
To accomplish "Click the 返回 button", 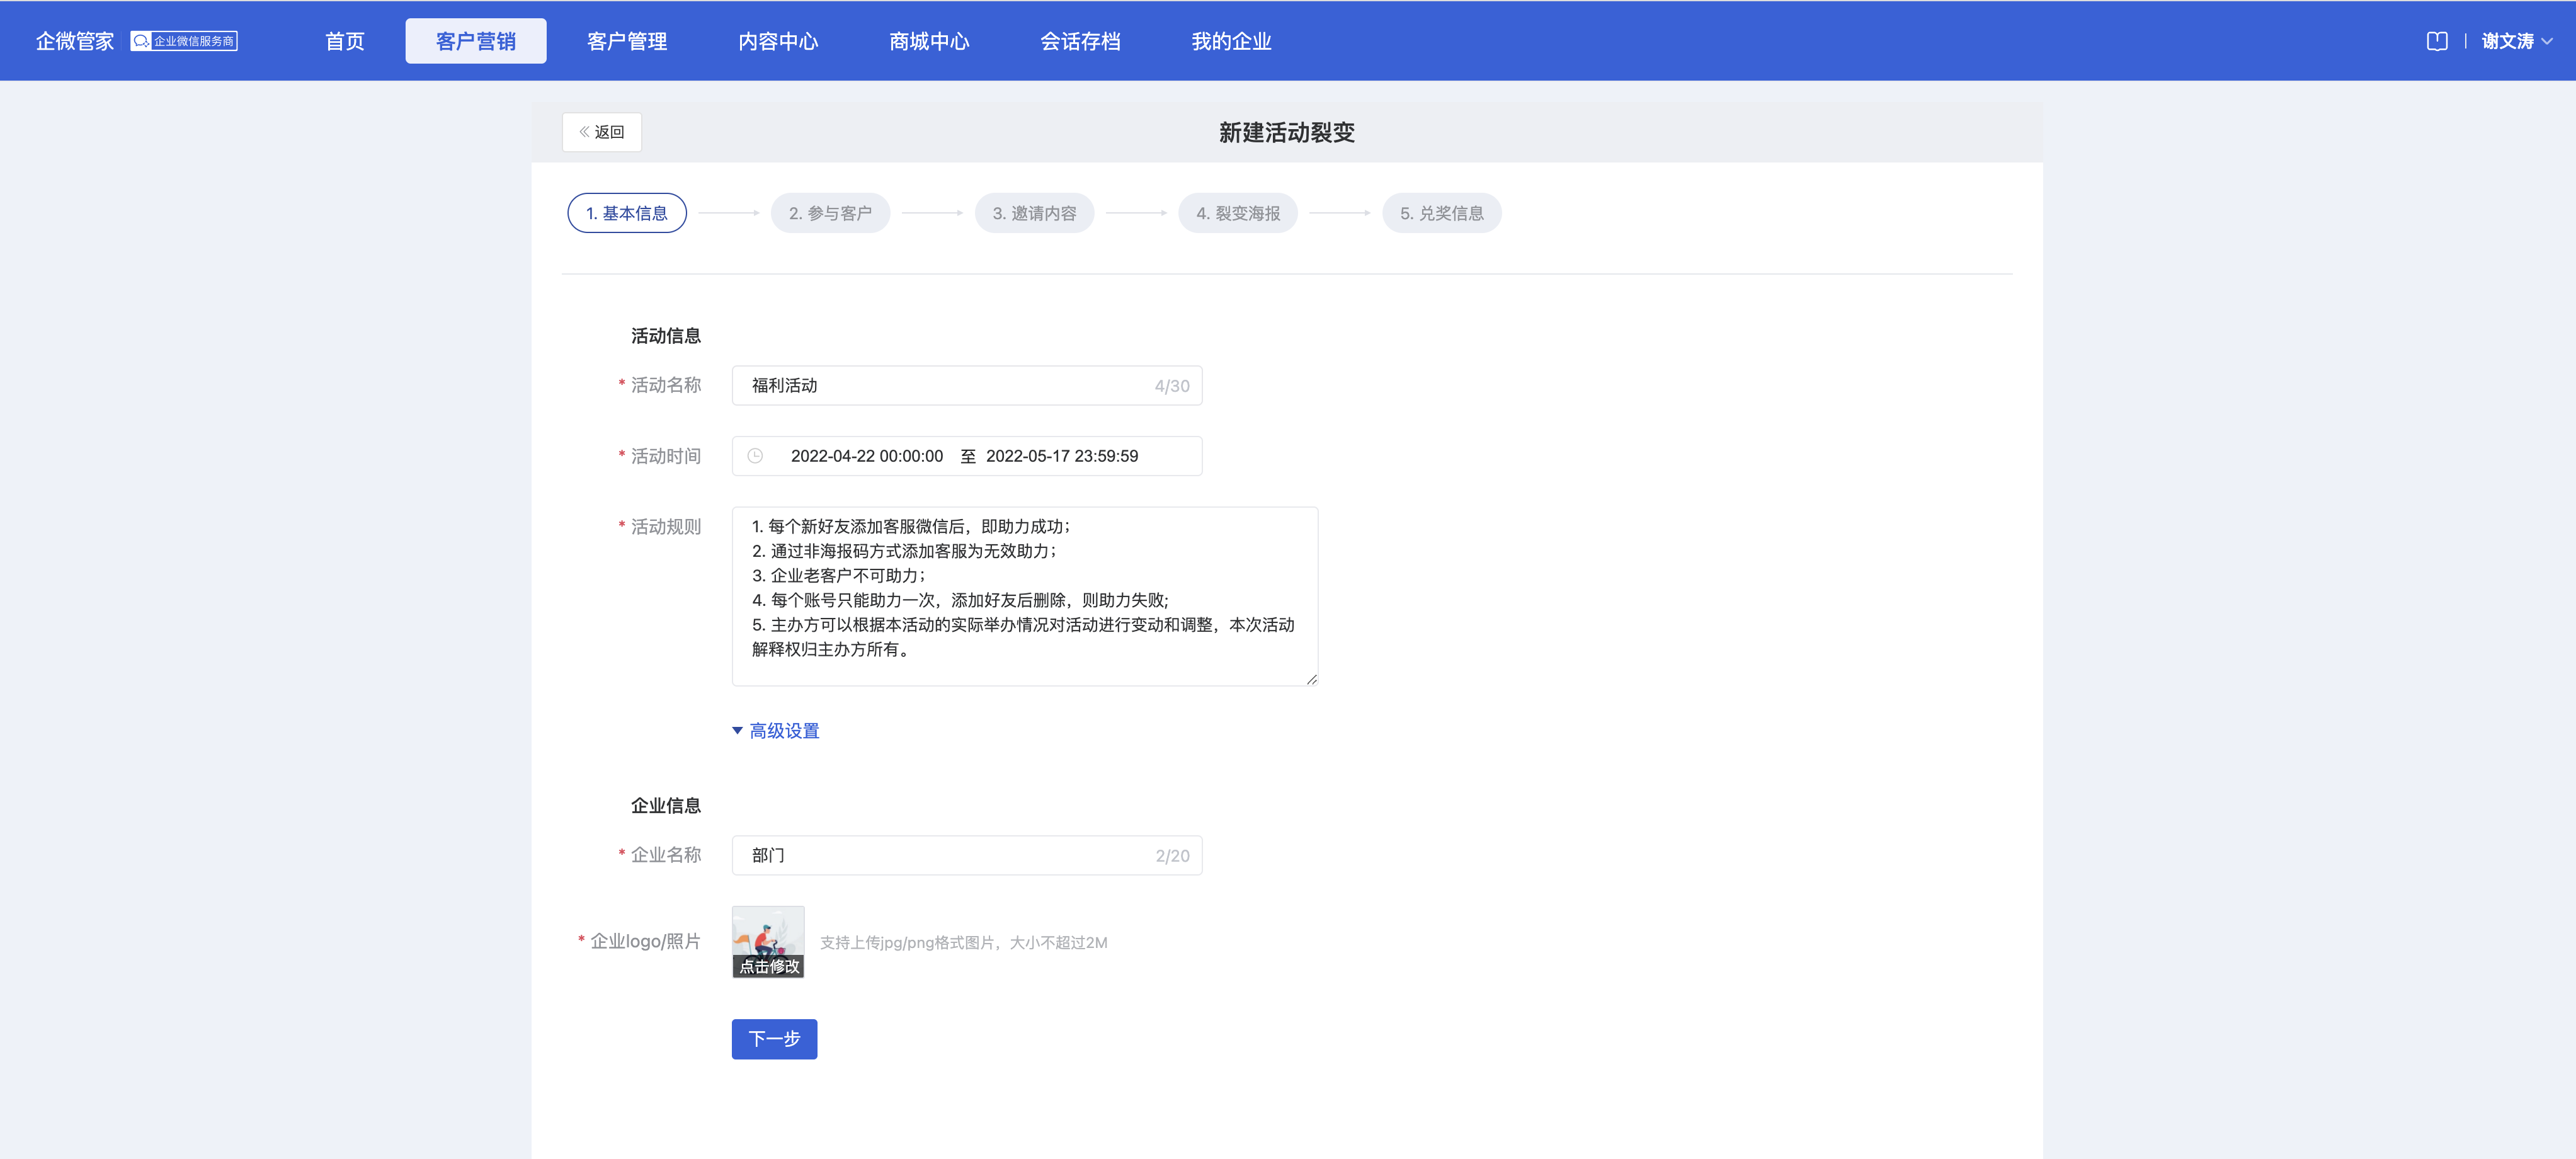I will [602, 132].
